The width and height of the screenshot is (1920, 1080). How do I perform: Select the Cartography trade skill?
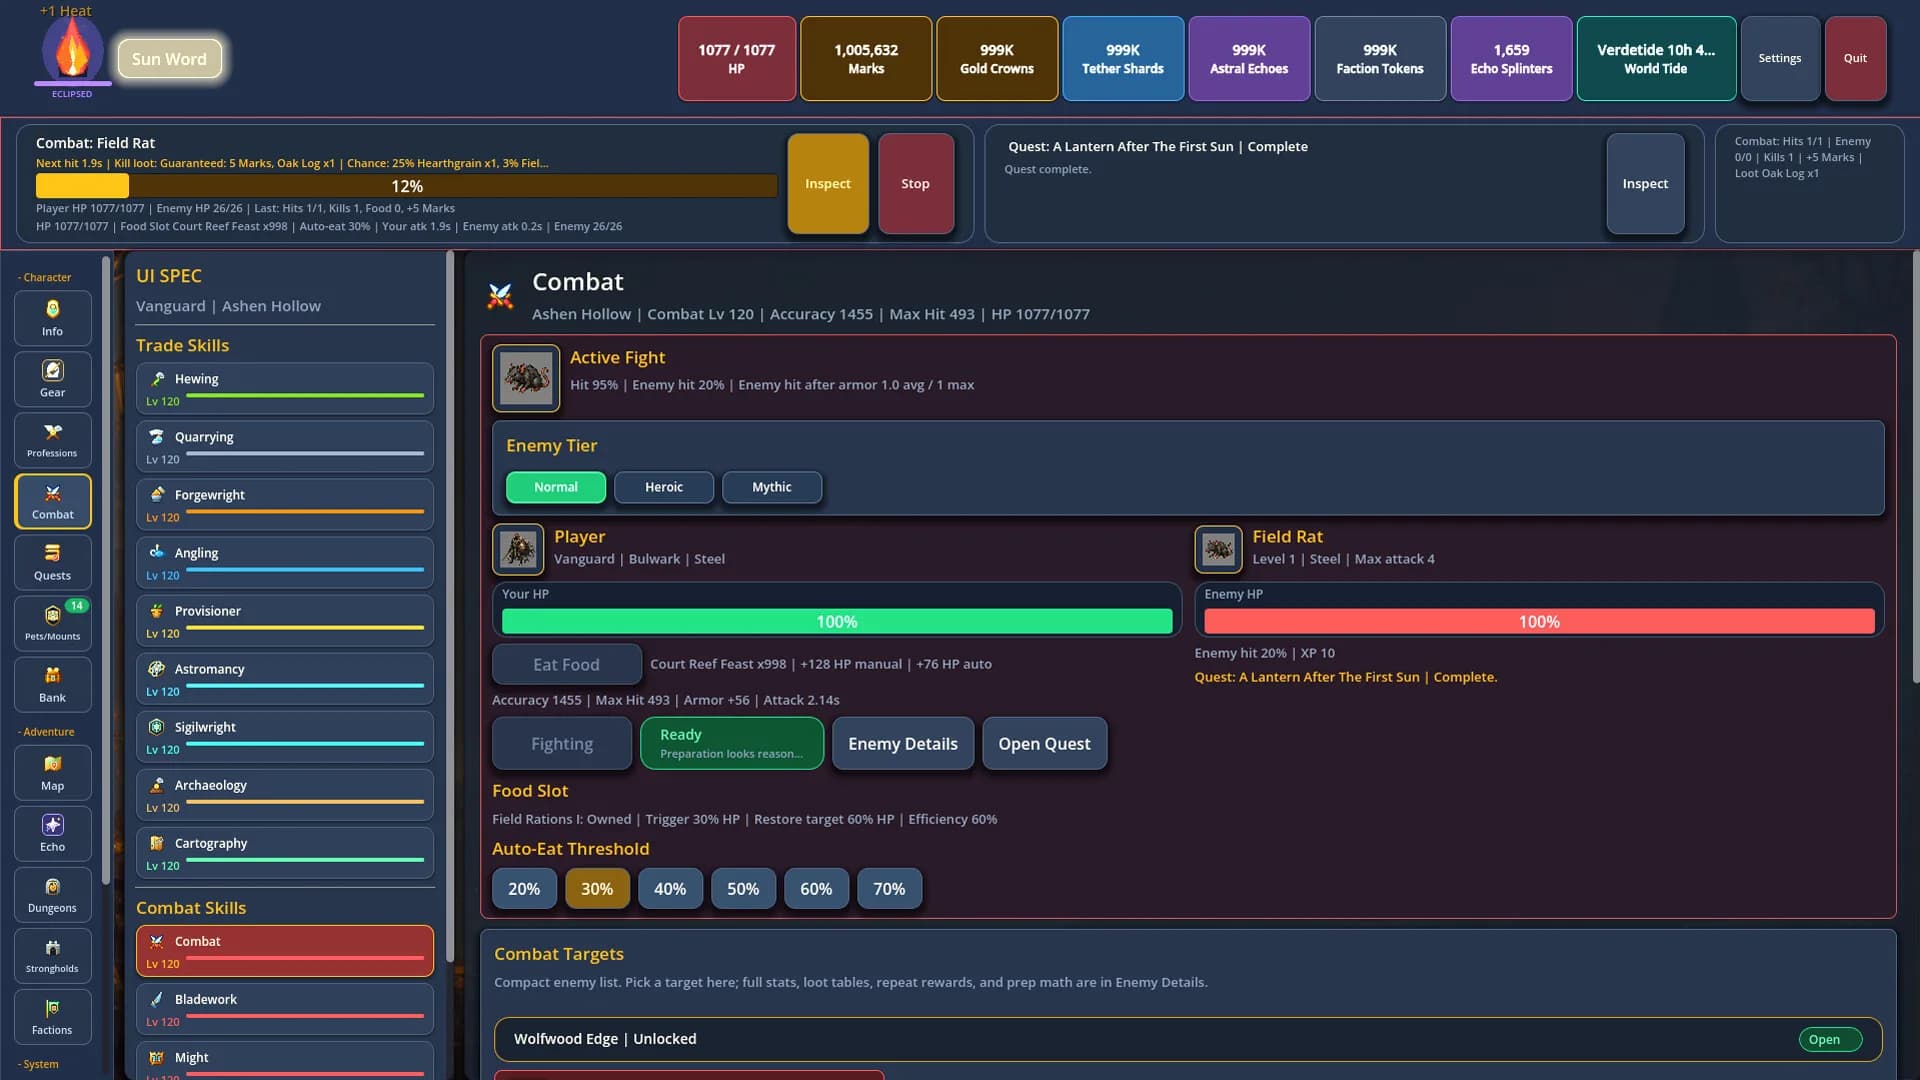(285, 852)
